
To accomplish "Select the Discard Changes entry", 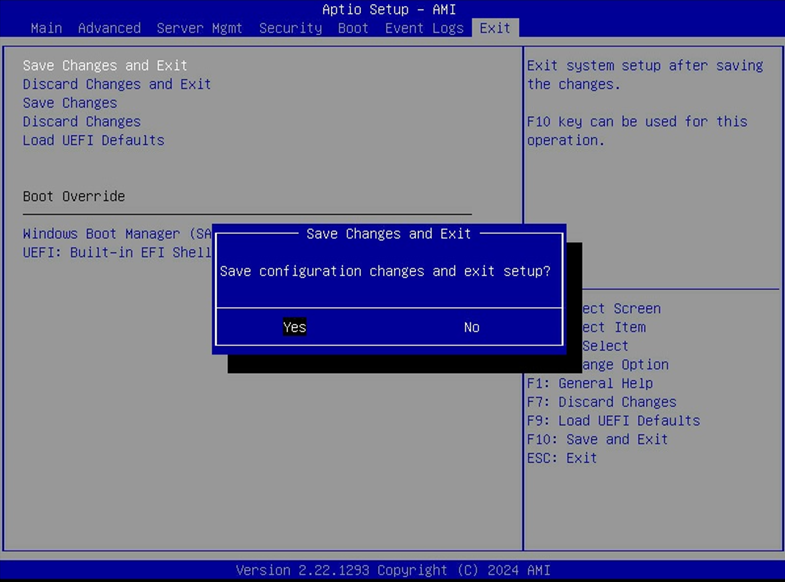I will 82,122.
